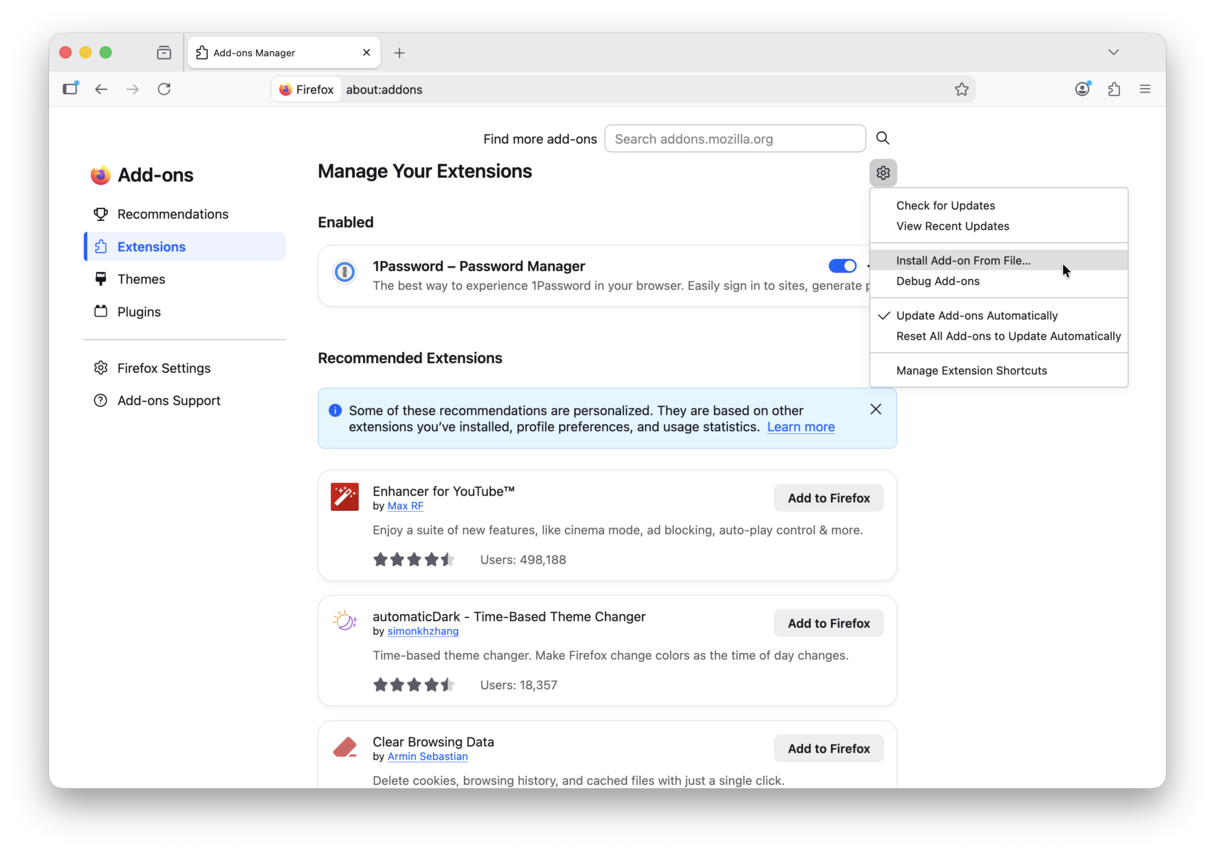Viewport: 1215px width, 853px height.
Task: Reload the current page
Action: [164, 89]
